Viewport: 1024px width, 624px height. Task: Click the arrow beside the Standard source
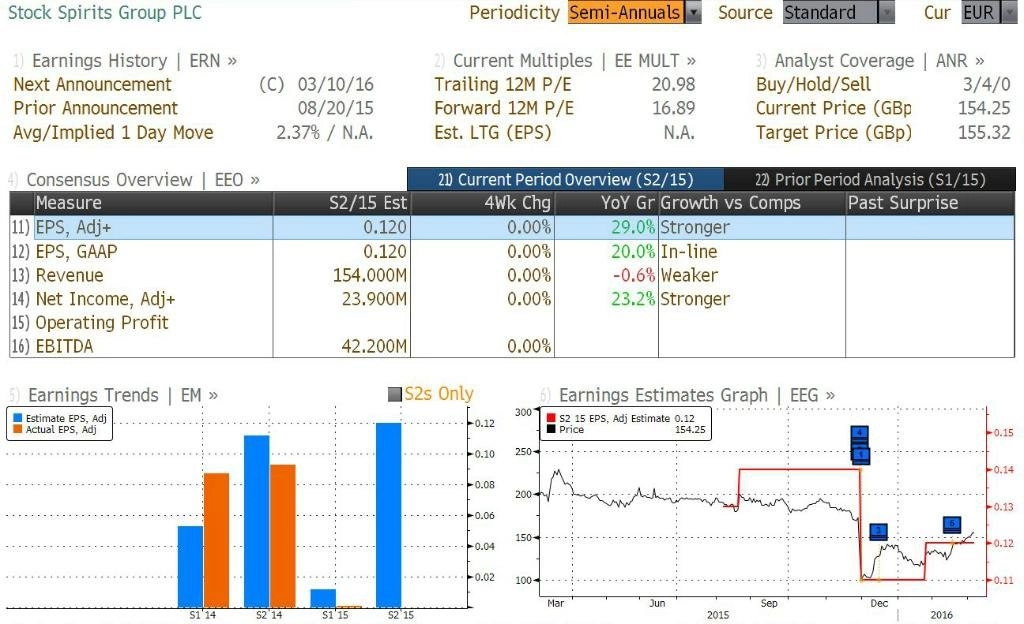887,12
